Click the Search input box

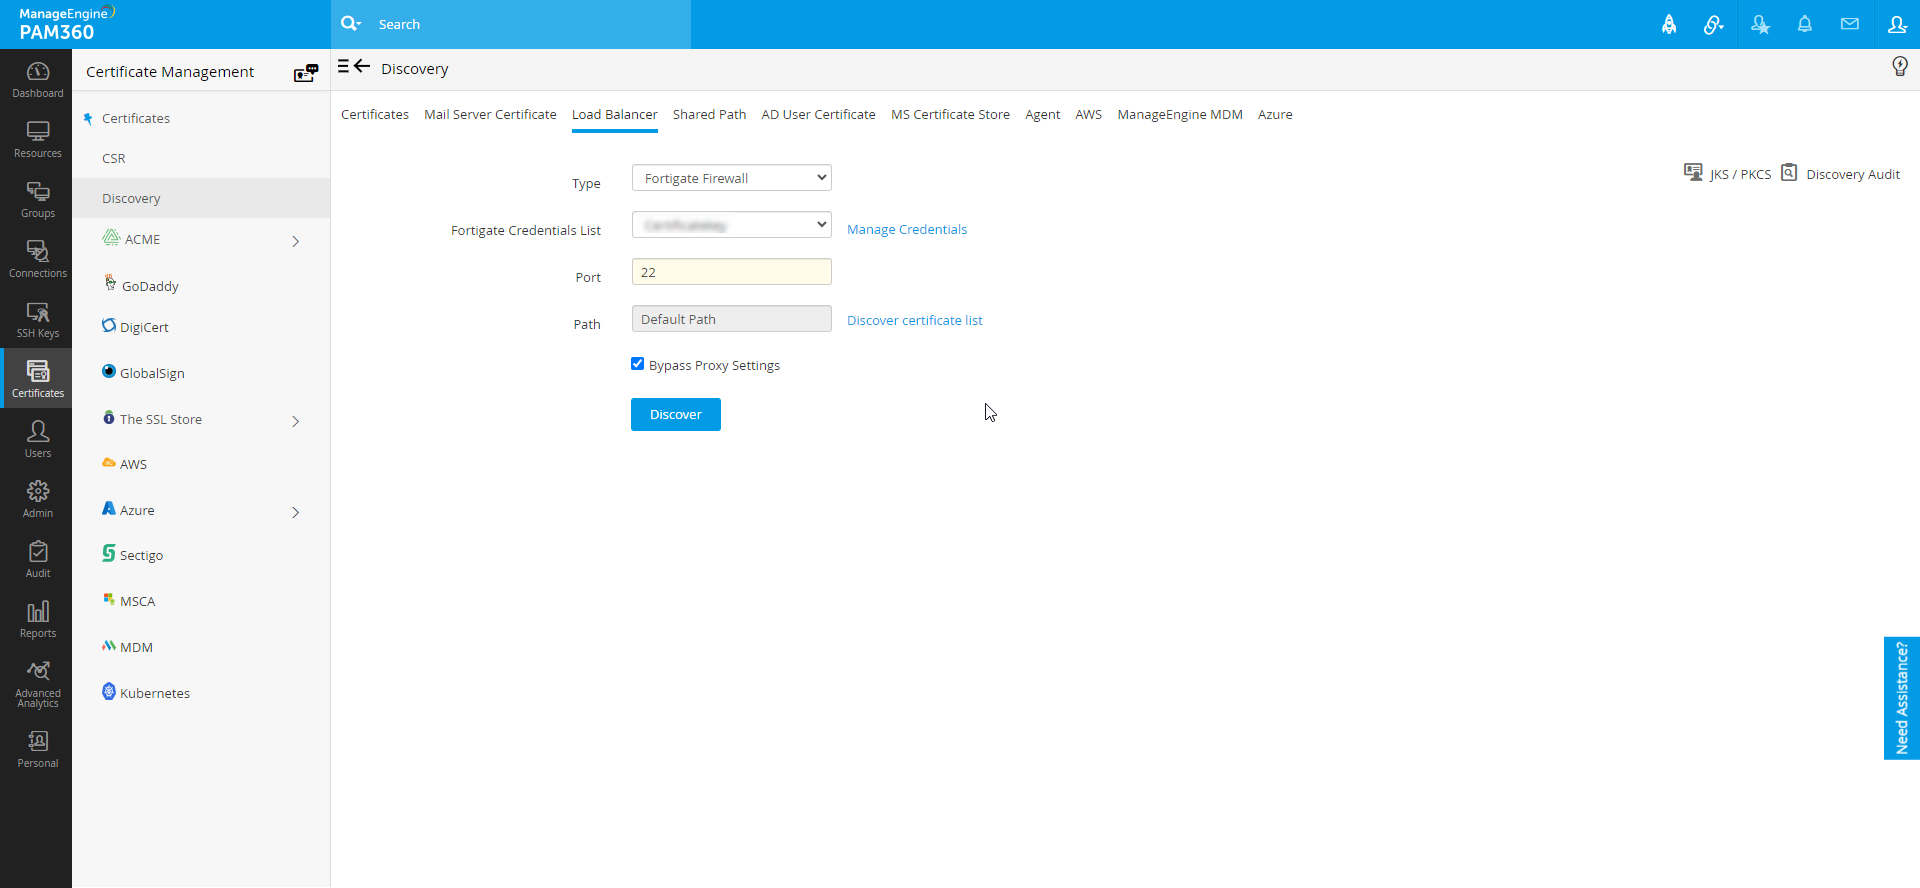[530, 24]
